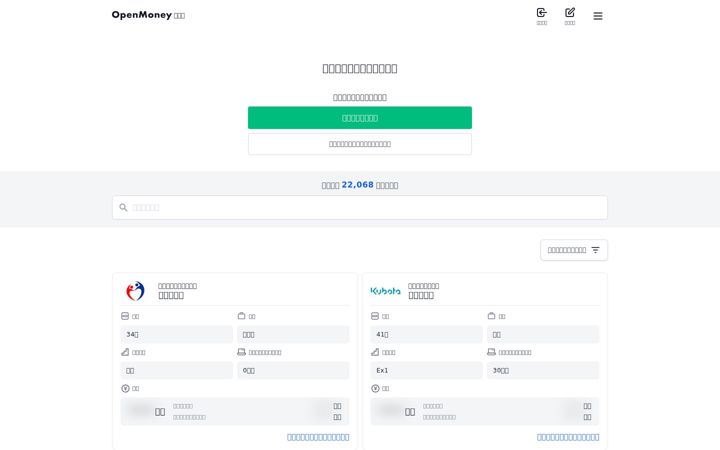Click the red and blue company logo
Screen dimensions: 720x450
135,291
